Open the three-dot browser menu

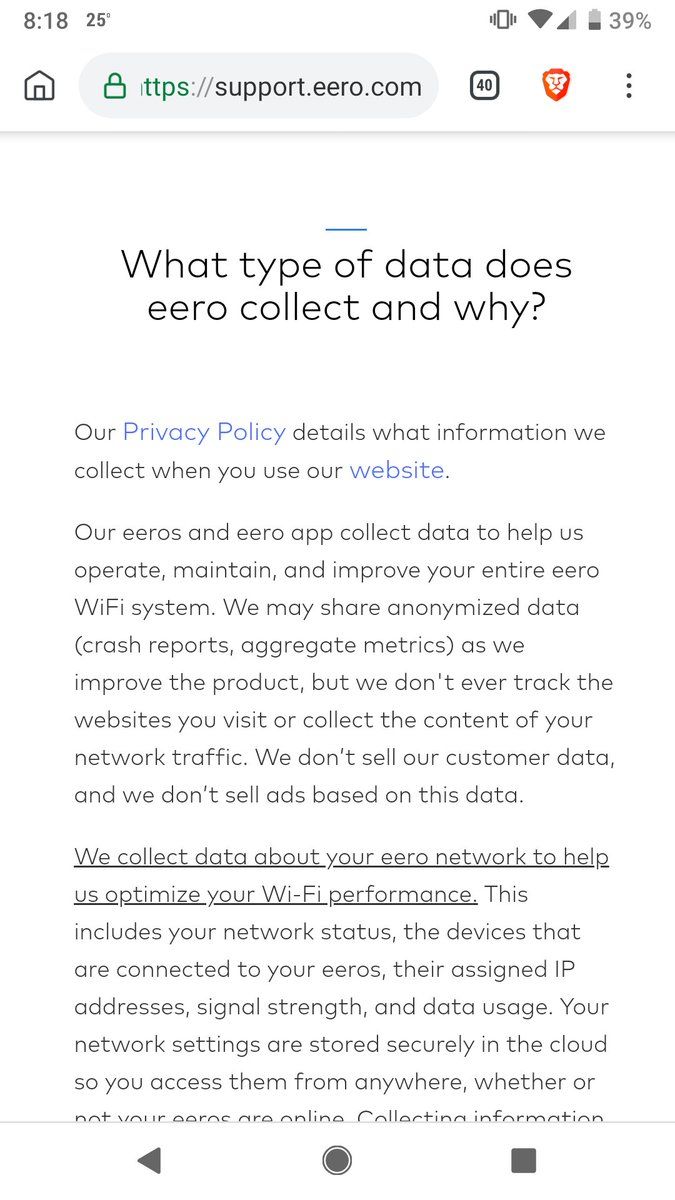[628, 86]
